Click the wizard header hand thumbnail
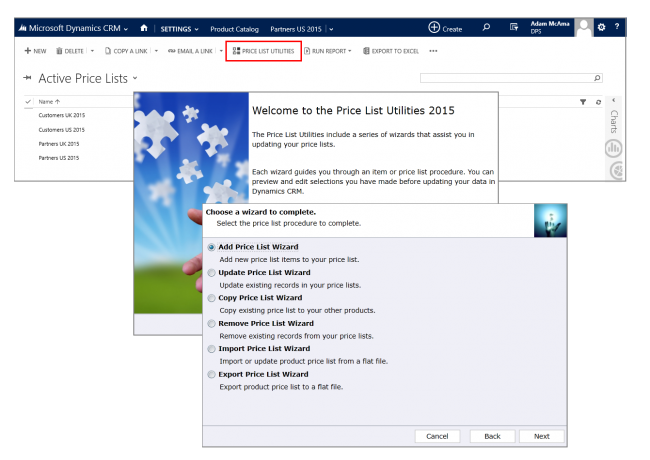650x460 pixels. (x=550, y=220)
